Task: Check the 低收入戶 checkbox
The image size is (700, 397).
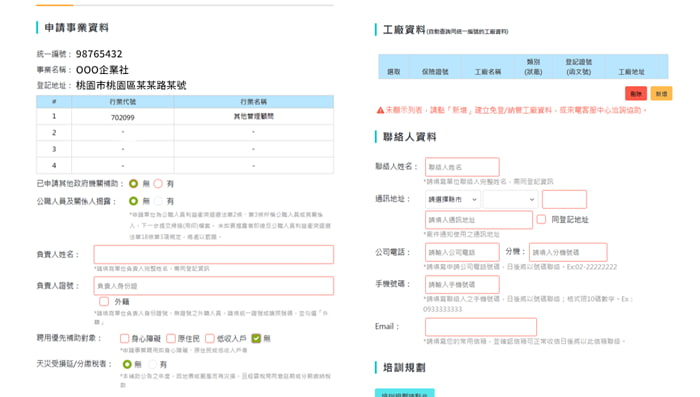Action: (x=210, y=338)
